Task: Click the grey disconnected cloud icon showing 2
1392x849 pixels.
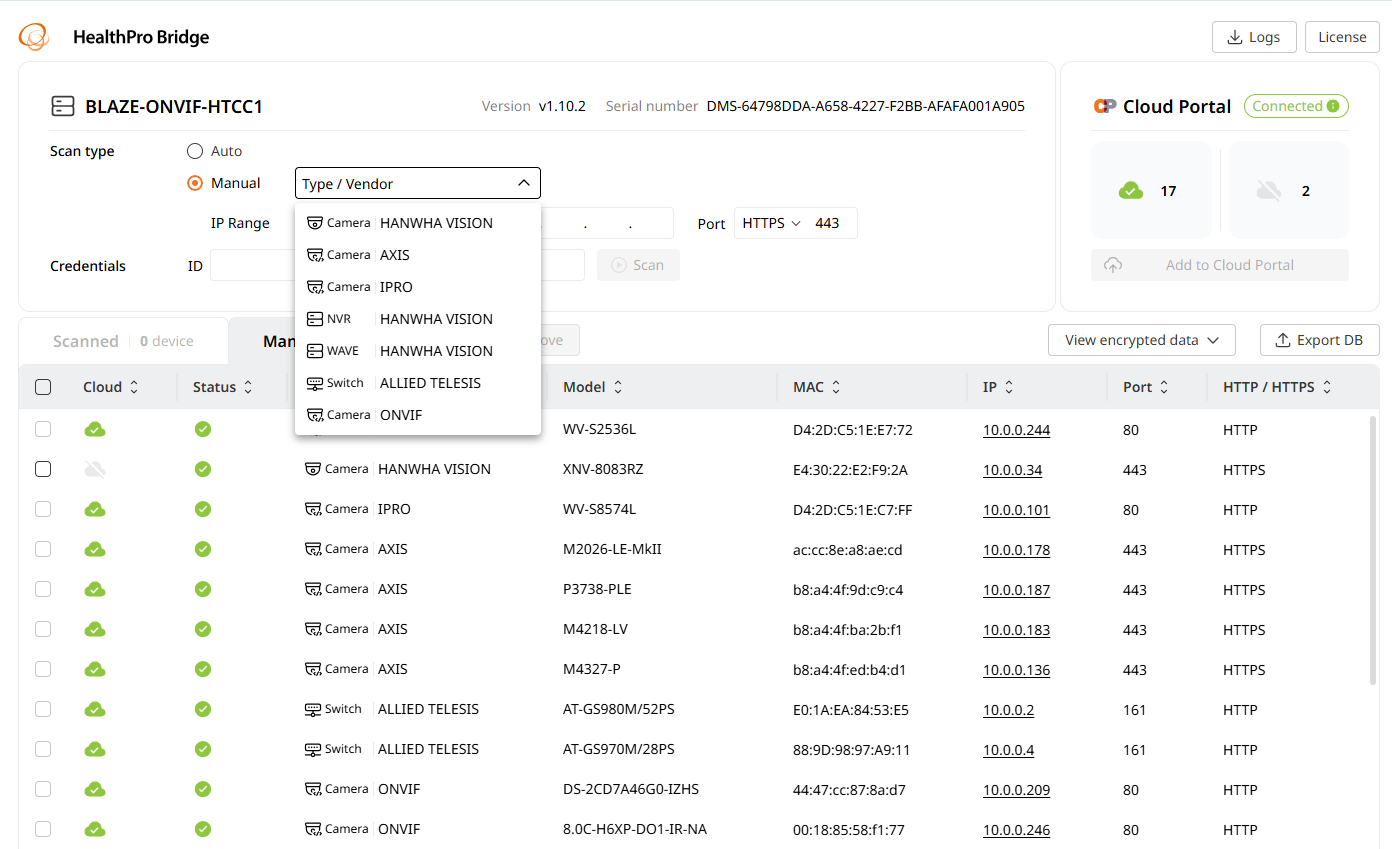Action: coord(1269,191)
